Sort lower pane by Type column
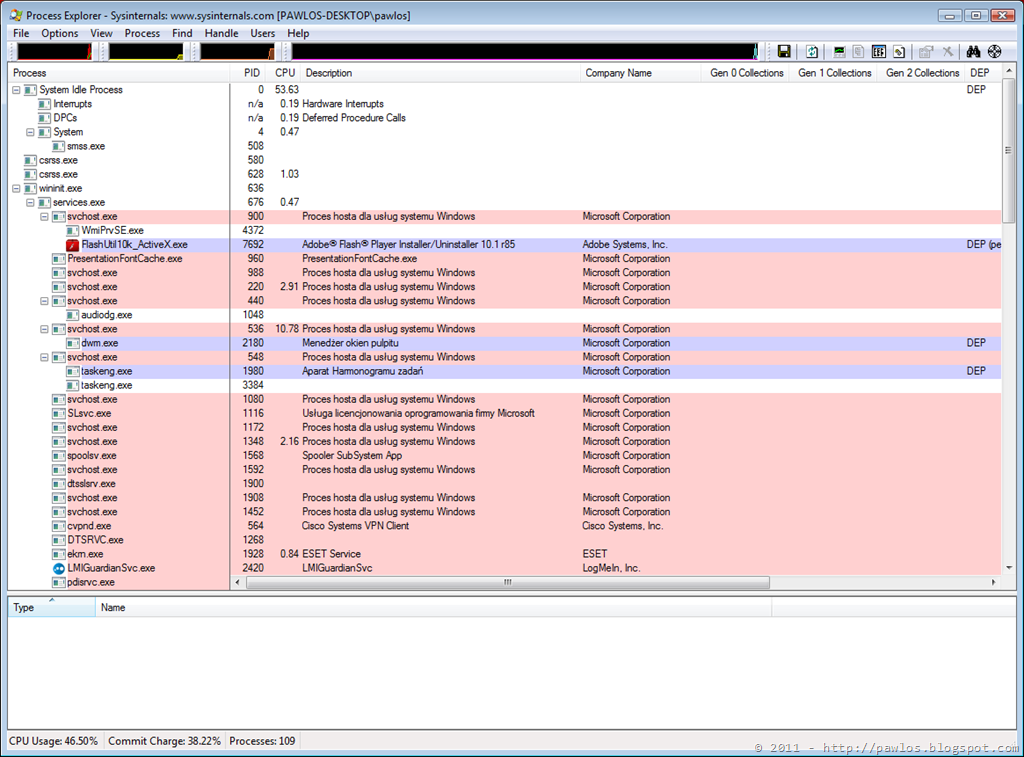 [52, 607]
